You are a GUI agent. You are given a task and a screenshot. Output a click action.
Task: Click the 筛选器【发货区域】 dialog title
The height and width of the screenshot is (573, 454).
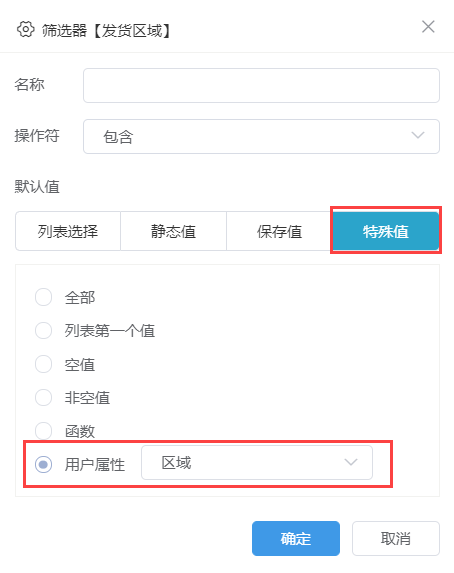click(106, 30)
